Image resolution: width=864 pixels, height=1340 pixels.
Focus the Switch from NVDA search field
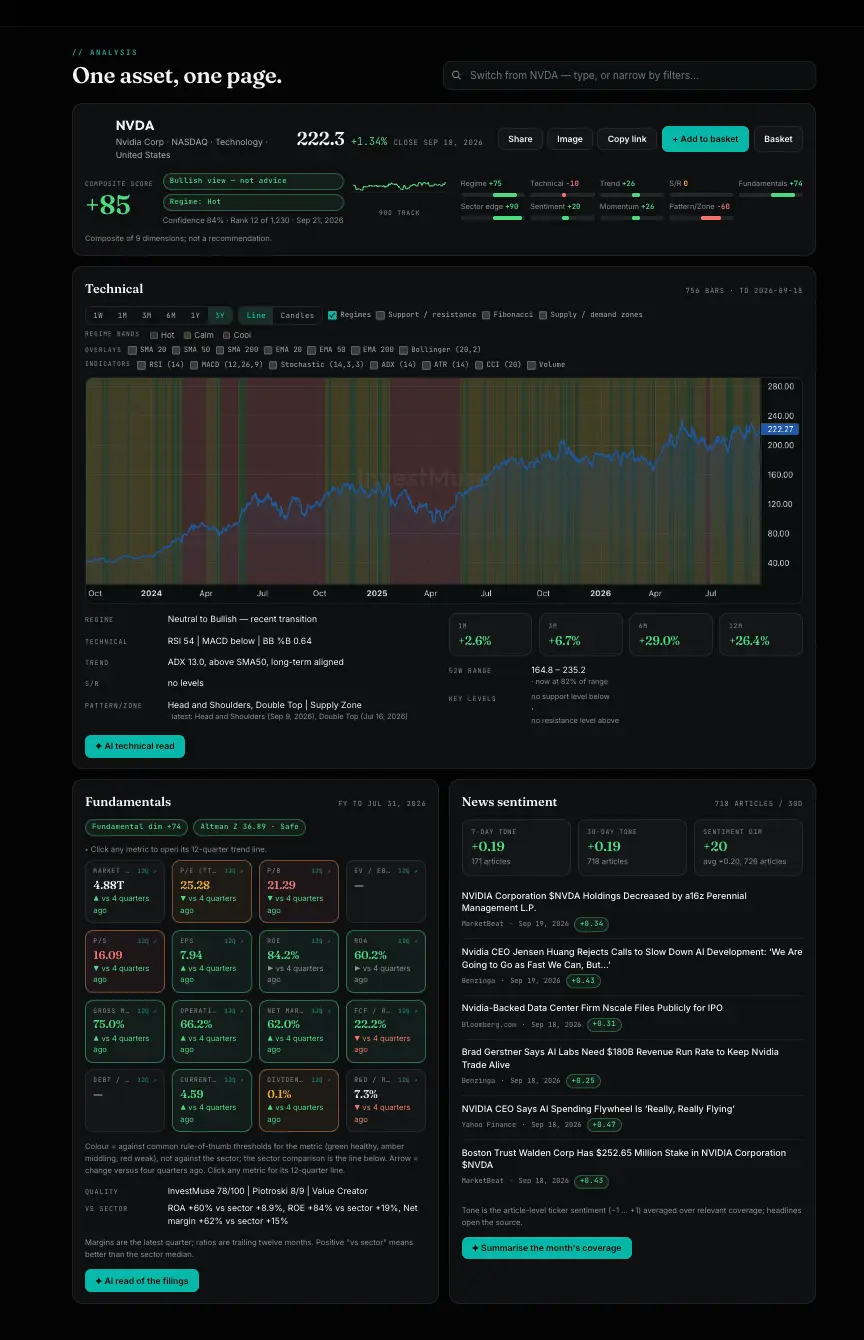629,75
